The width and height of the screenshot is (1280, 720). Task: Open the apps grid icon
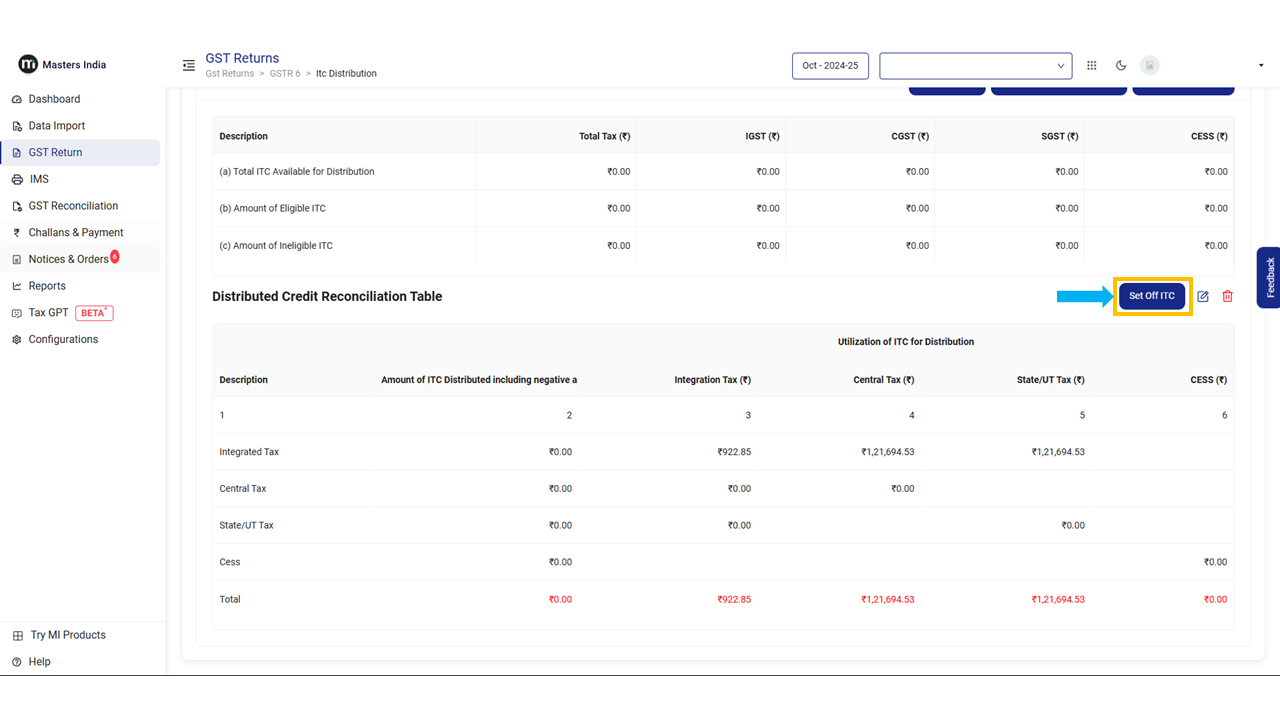1092,66
